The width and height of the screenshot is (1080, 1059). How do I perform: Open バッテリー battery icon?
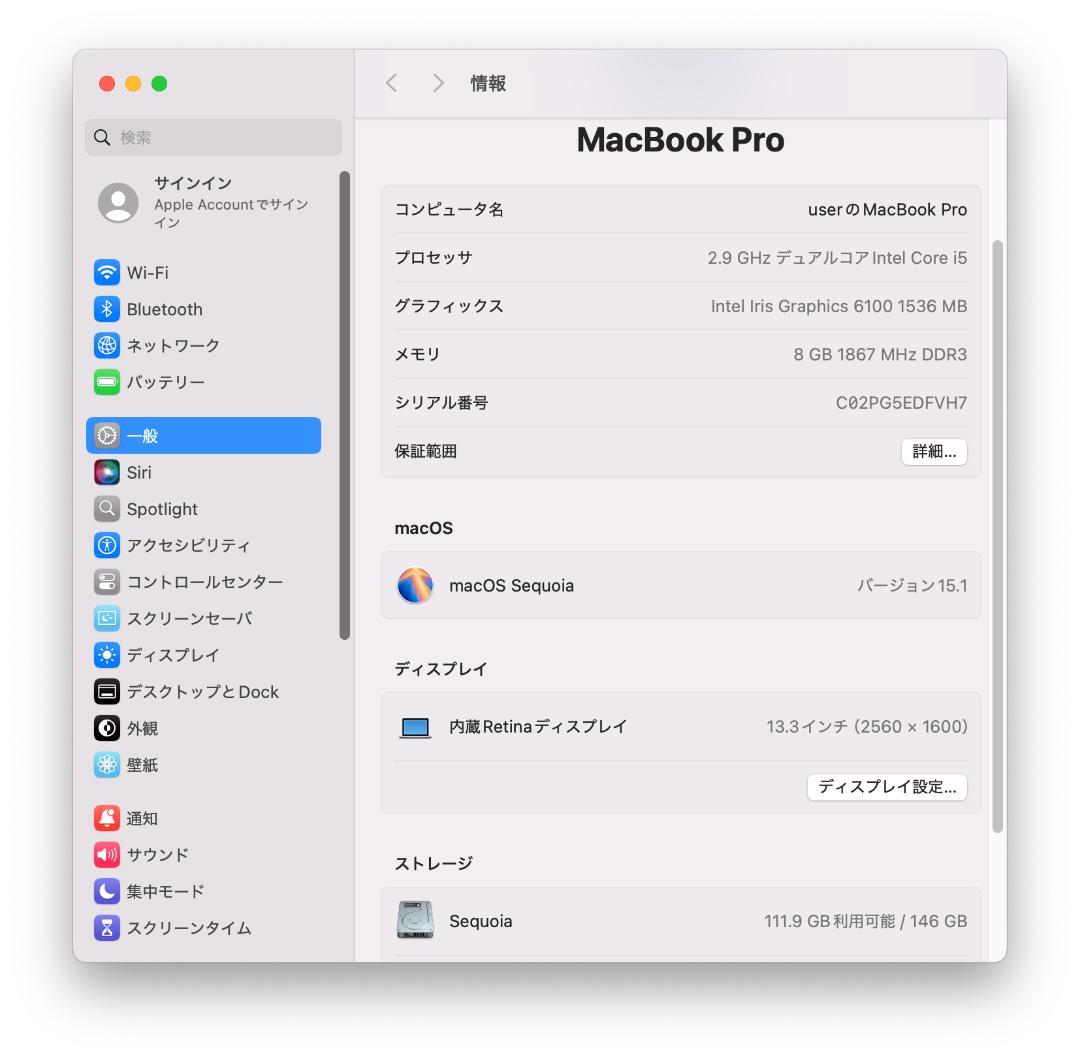pyautogui.click(x=107, y=382)
